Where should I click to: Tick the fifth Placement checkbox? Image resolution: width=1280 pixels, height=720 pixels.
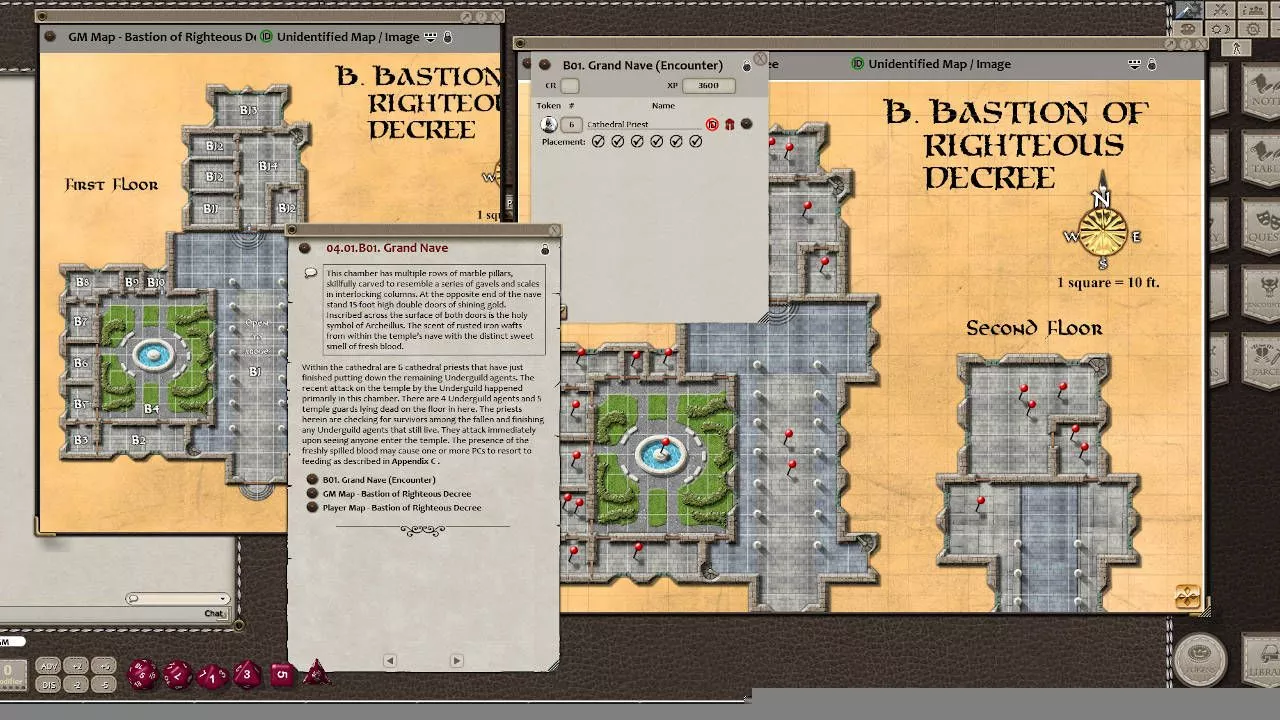tap(676, 142)
